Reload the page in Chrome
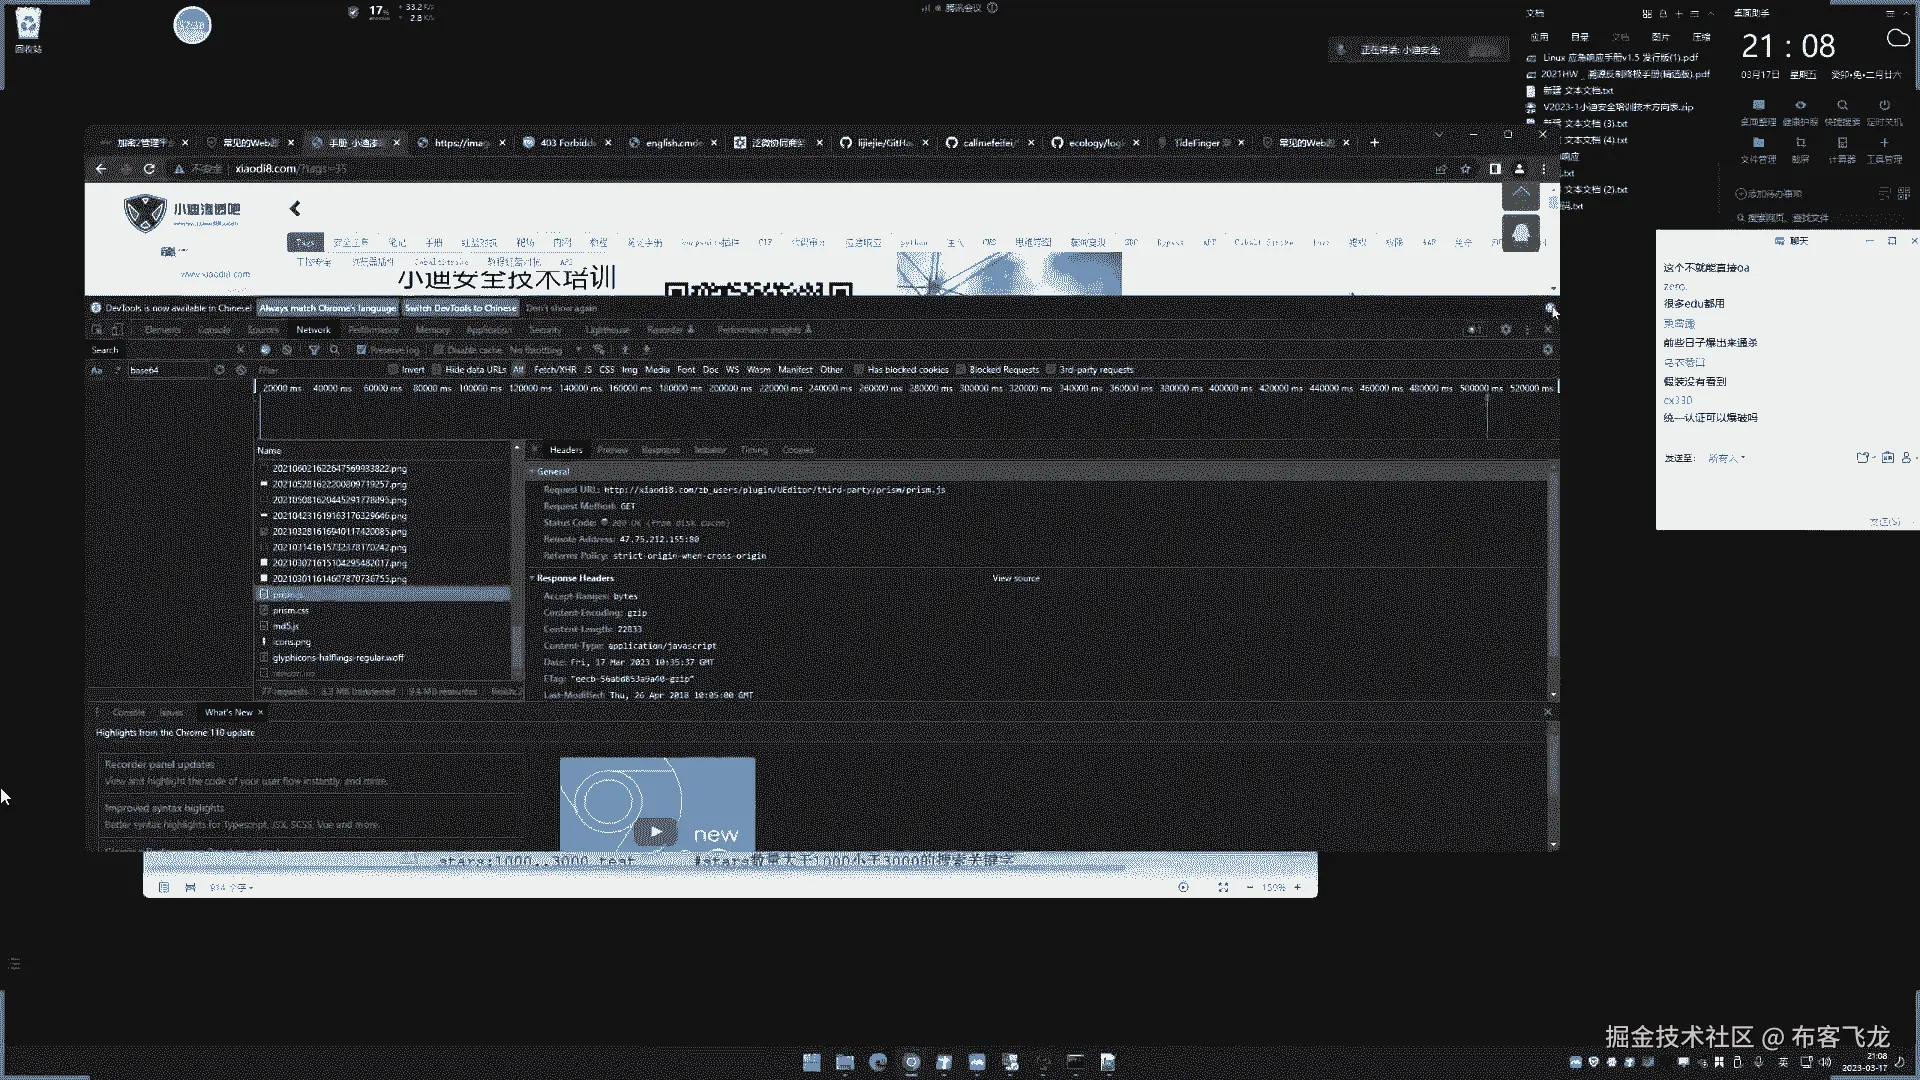Image resolution: width=1920 pixels, height=1080 pixels. click(x=149, y=169)
